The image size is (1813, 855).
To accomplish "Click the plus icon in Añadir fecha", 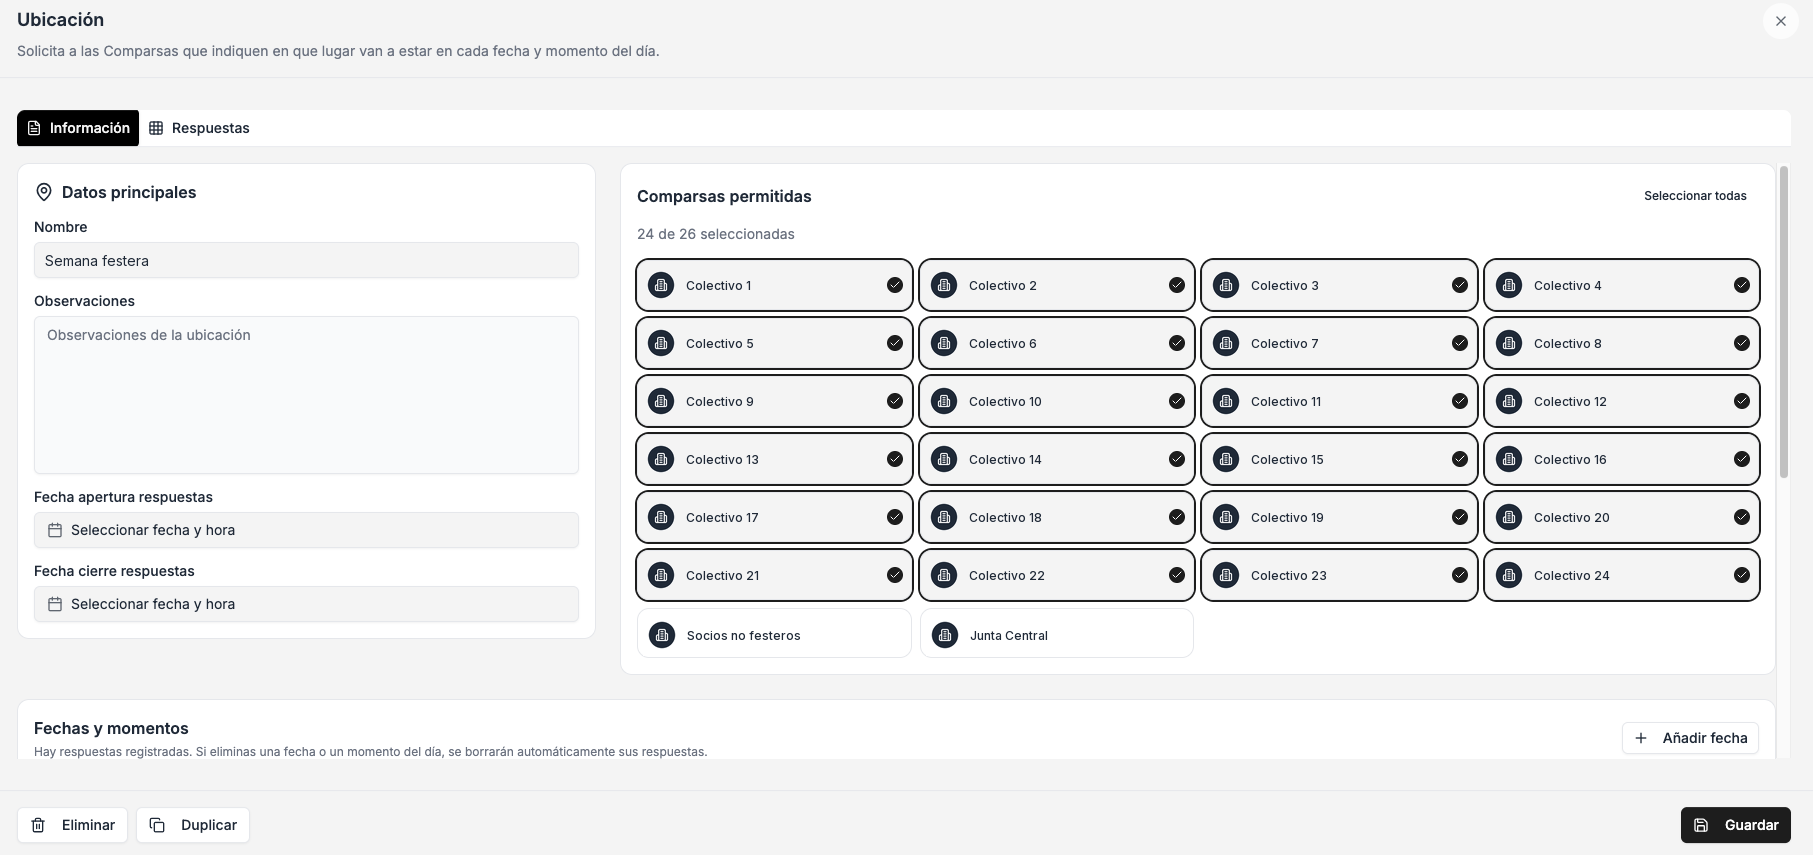I will [x=1641, y=738].
